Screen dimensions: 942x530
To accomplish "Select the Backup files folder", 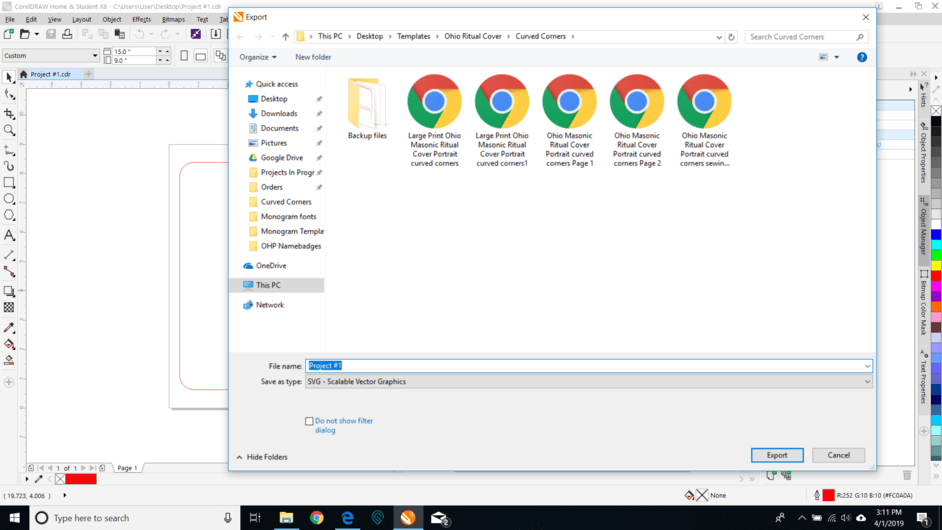I will [367, 108].
